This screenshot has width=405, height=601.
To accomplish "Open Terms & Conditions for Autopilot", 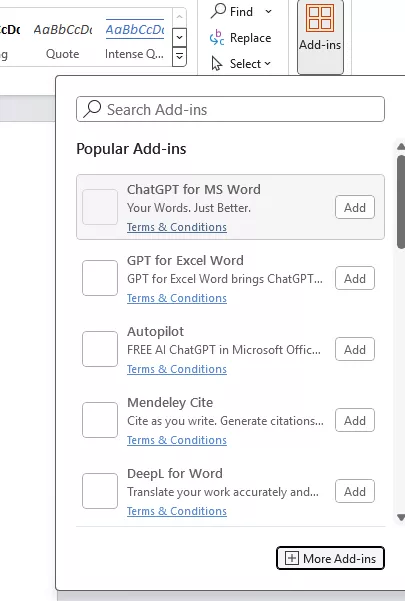I will point(177,369).
